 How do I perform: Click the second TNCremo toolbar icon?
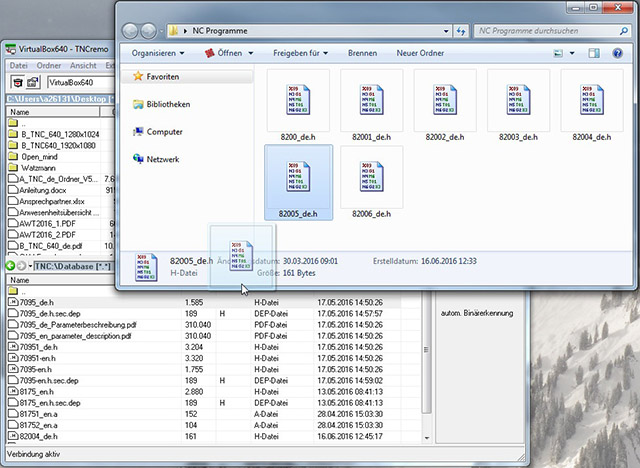point(34,82)
